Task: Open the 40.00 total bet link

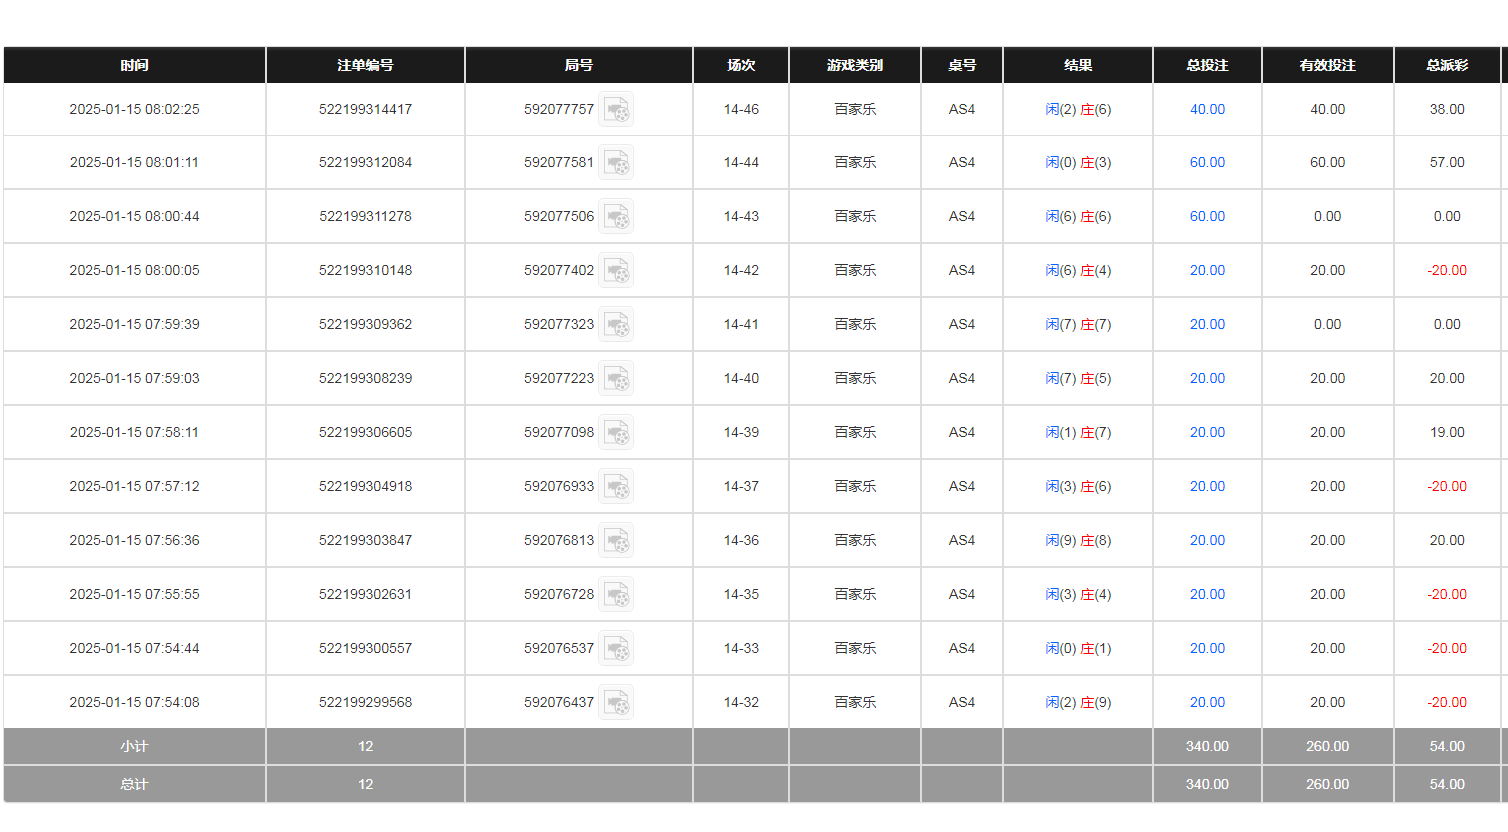Action: 1207,110
